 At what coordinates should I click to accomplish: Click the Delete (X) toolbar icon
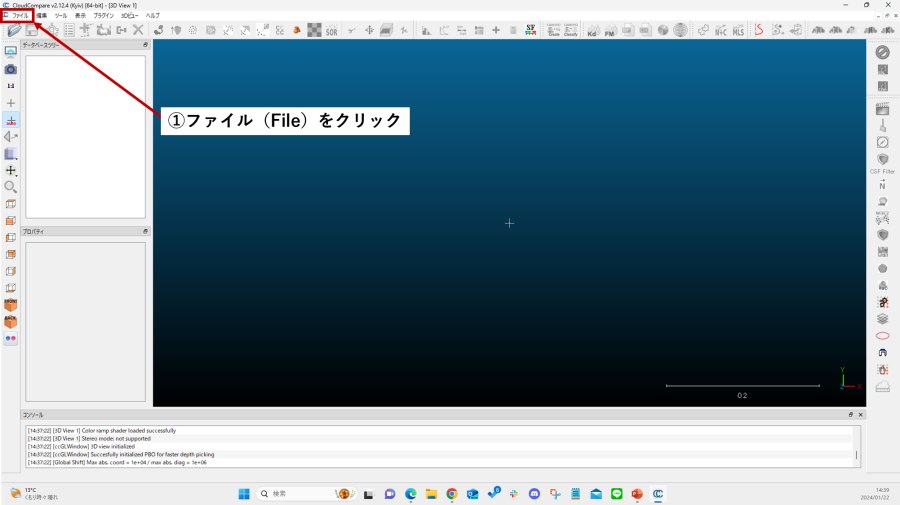coord(138,30)
